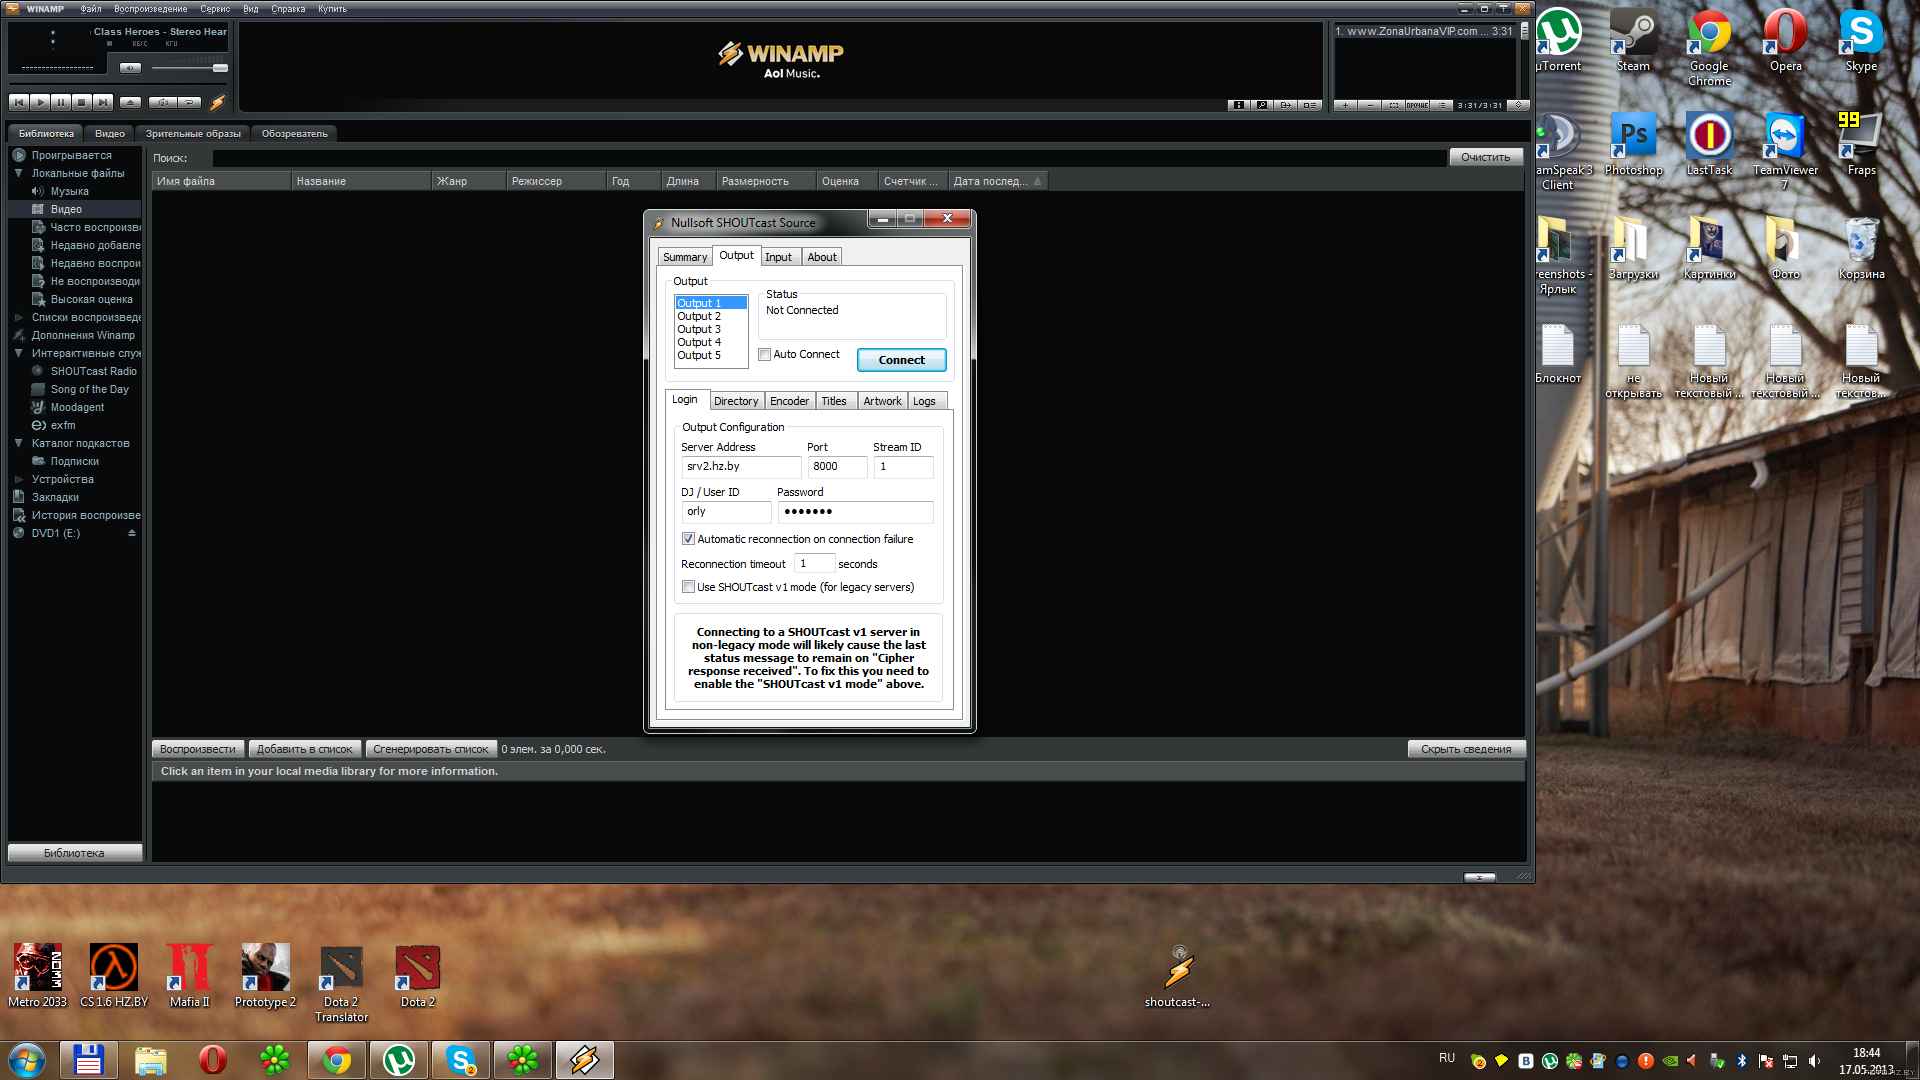This screenshot has width=1920, height=1080.
Task: Click the Скрыть сведения button
Action: pos(1466,749)
